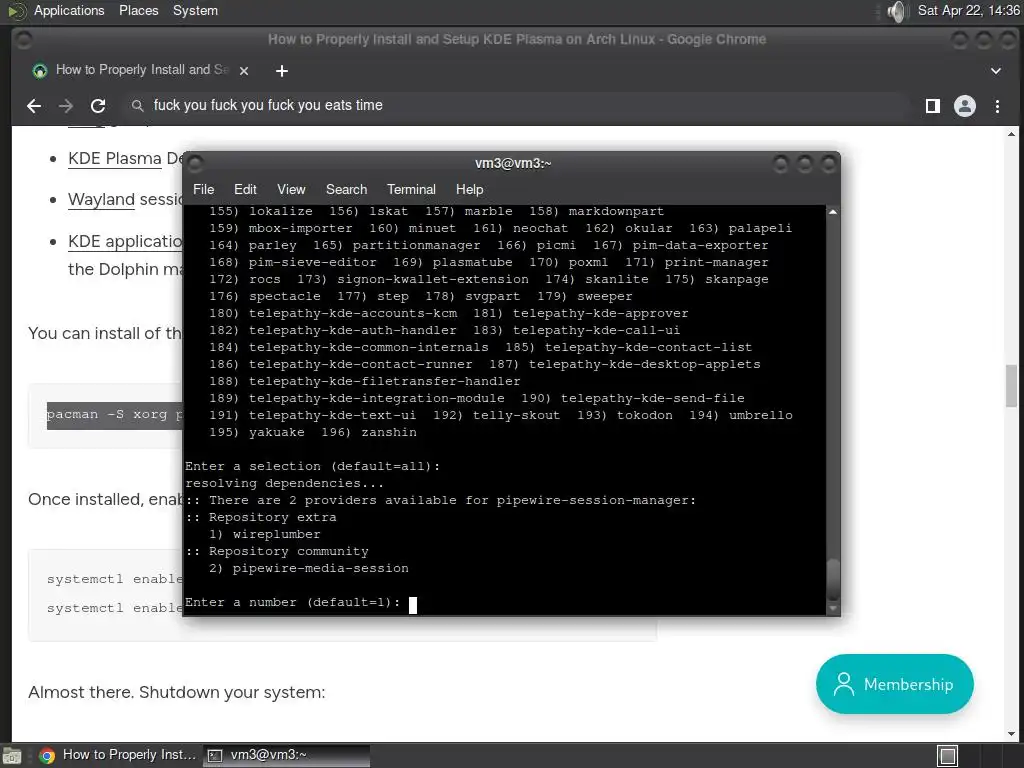1024x768 pixels.
Task: Click the Membership button
Action: [894, 684]
